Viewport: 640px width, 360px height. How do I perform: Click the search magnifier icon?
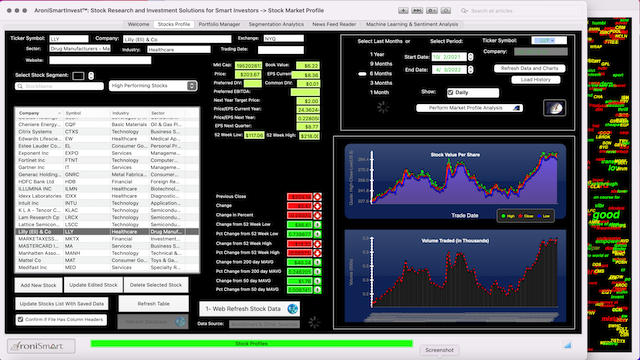464,11
